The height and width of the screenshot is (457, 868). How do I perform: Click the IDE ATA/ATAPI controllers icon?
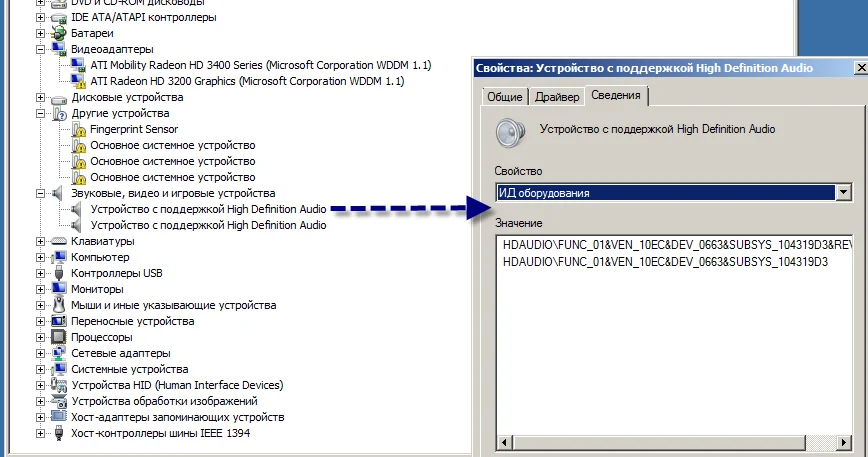click(59, 18)
